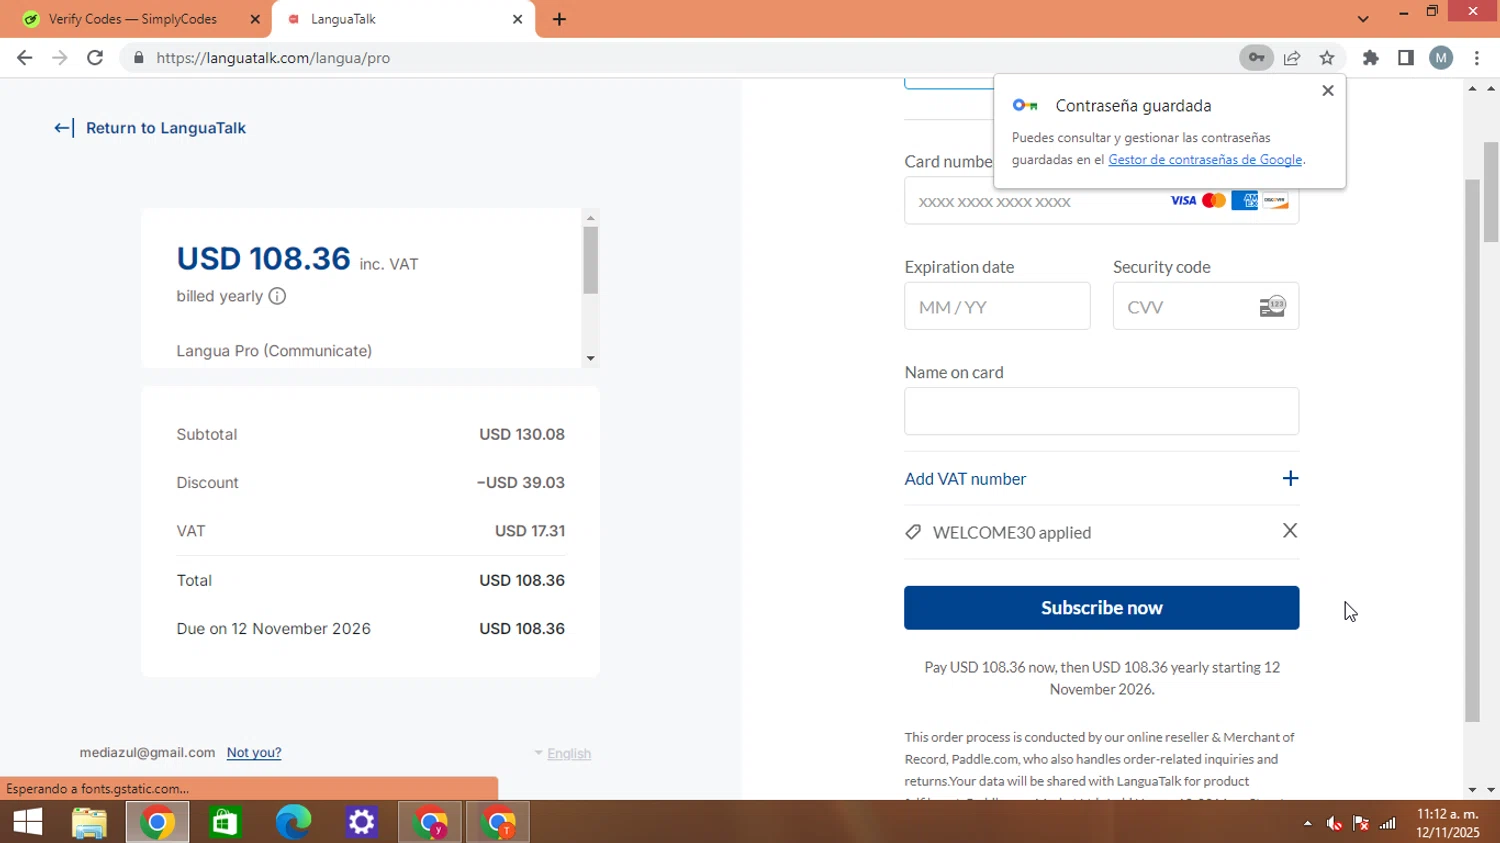This screenshot has width=1500, height=843.
Task: Focus the Security code CVV field
Action: point(1205,306)
